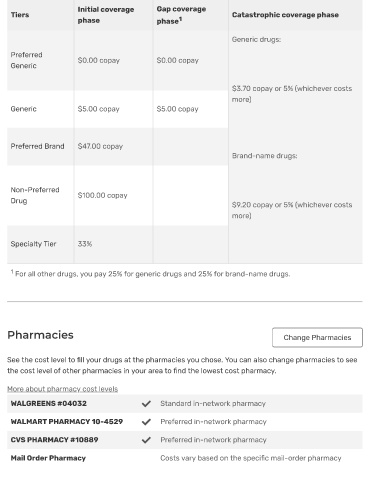Click the checkmark next to WALMART PHARMACY 10-4529
The height and width of the screenshot is (480, 370).
(146, 422)
